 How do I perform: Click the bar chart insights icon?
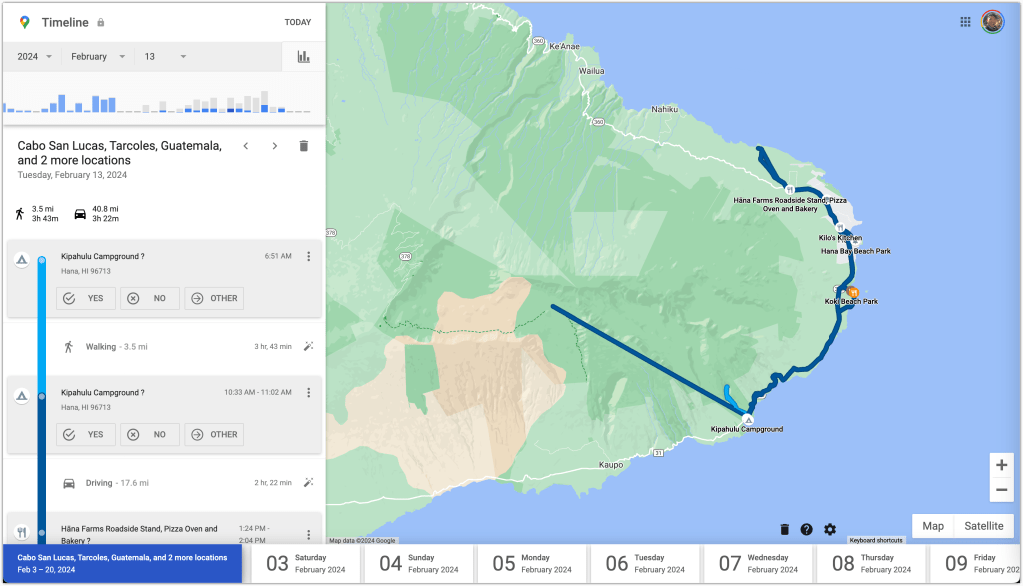click(x=303, y=57)
